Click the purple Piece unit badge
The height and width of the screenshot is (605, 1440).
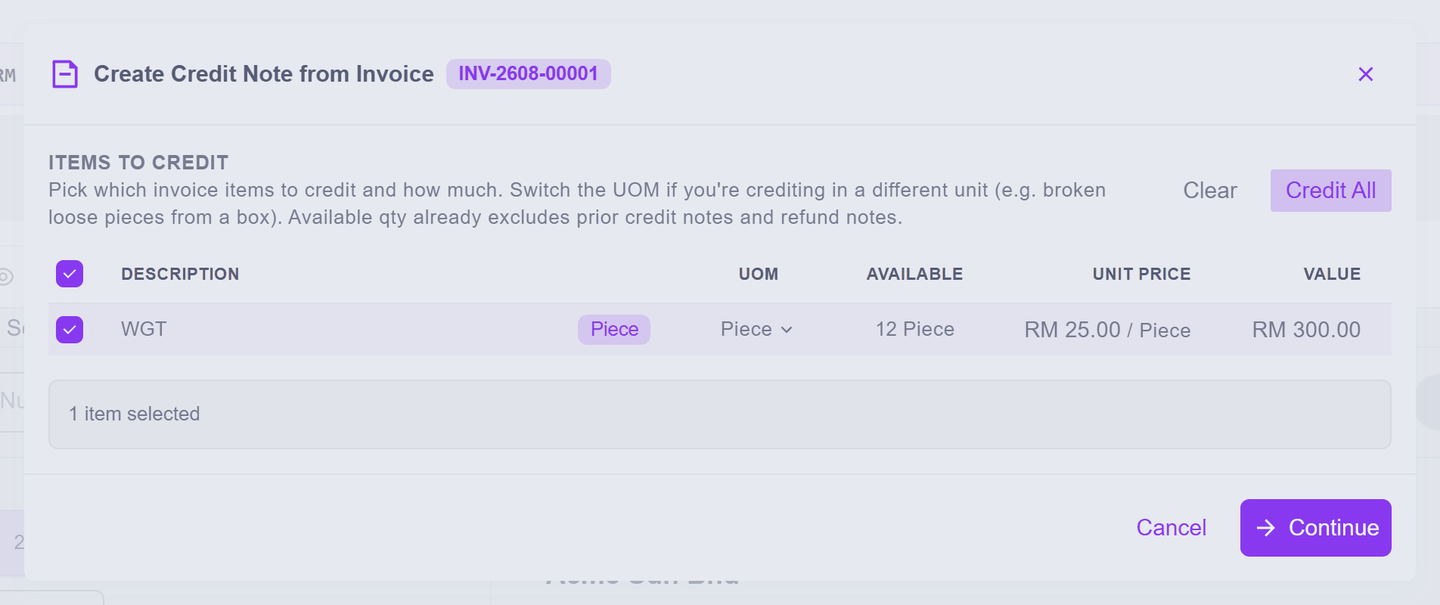tap(614, 329)
